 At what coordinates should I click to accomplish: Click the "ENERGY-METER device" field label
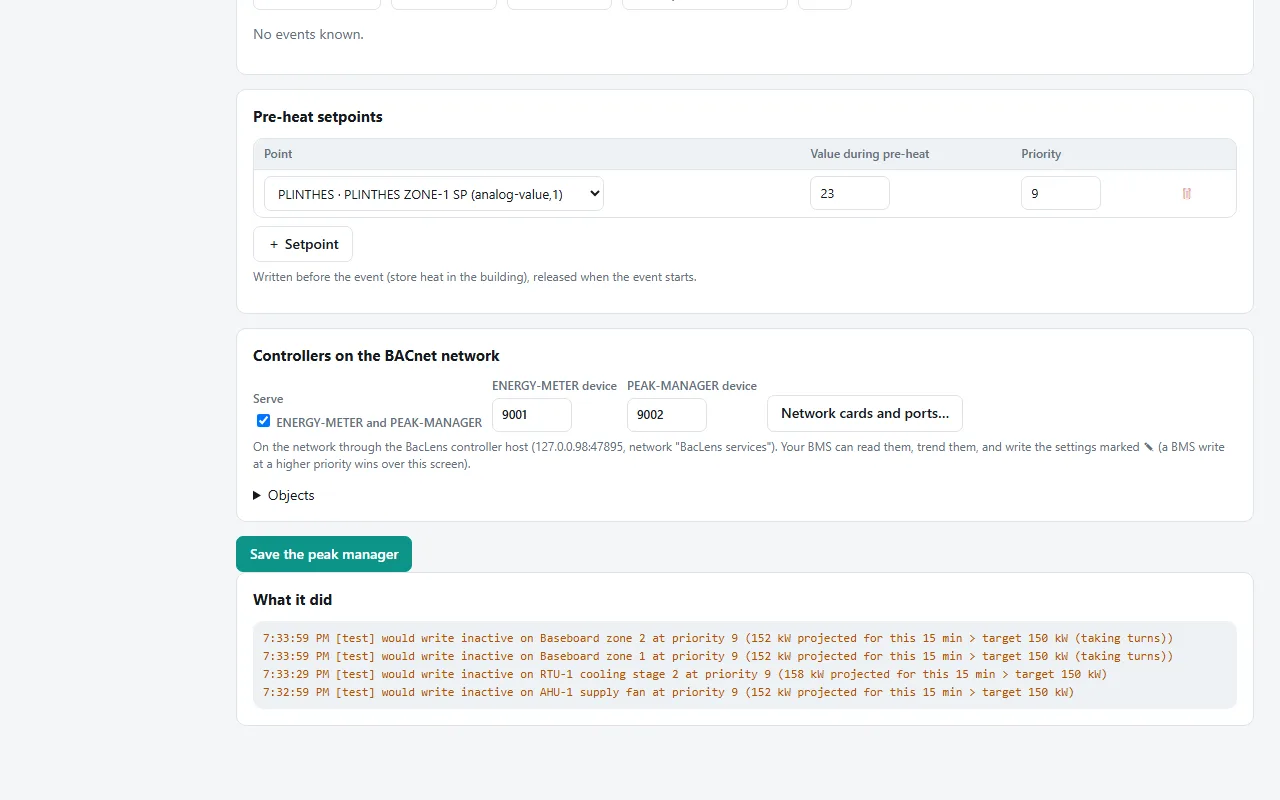pyautogui.click(x=554, y=386)
